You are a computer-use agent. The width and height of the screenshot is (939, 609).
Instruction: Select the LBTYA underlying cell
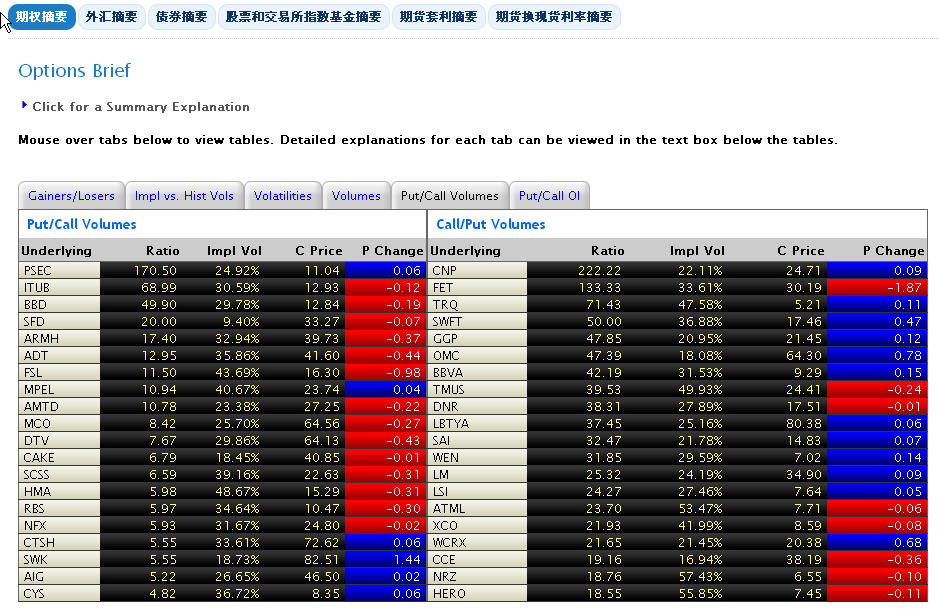tap(477, 423)
